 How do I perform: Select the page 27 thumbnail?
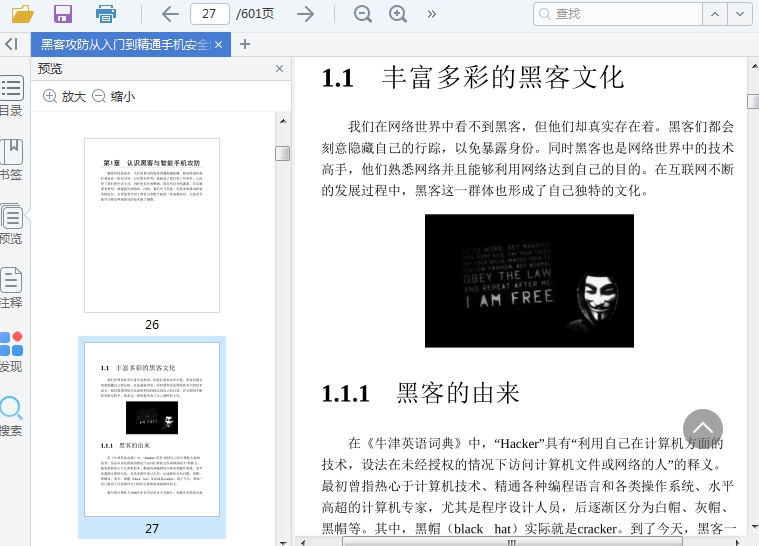pos(152,430)
